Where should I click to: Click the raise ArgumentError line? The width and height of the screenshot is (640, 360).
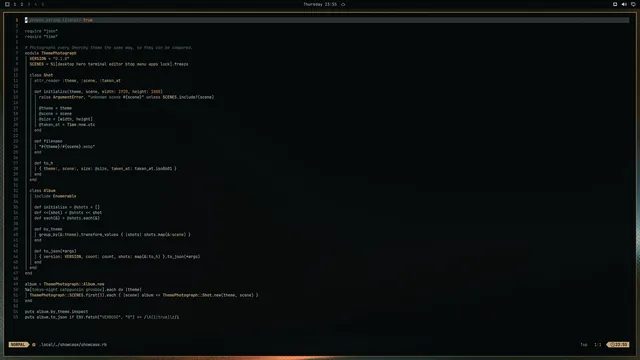pos(127,97)
